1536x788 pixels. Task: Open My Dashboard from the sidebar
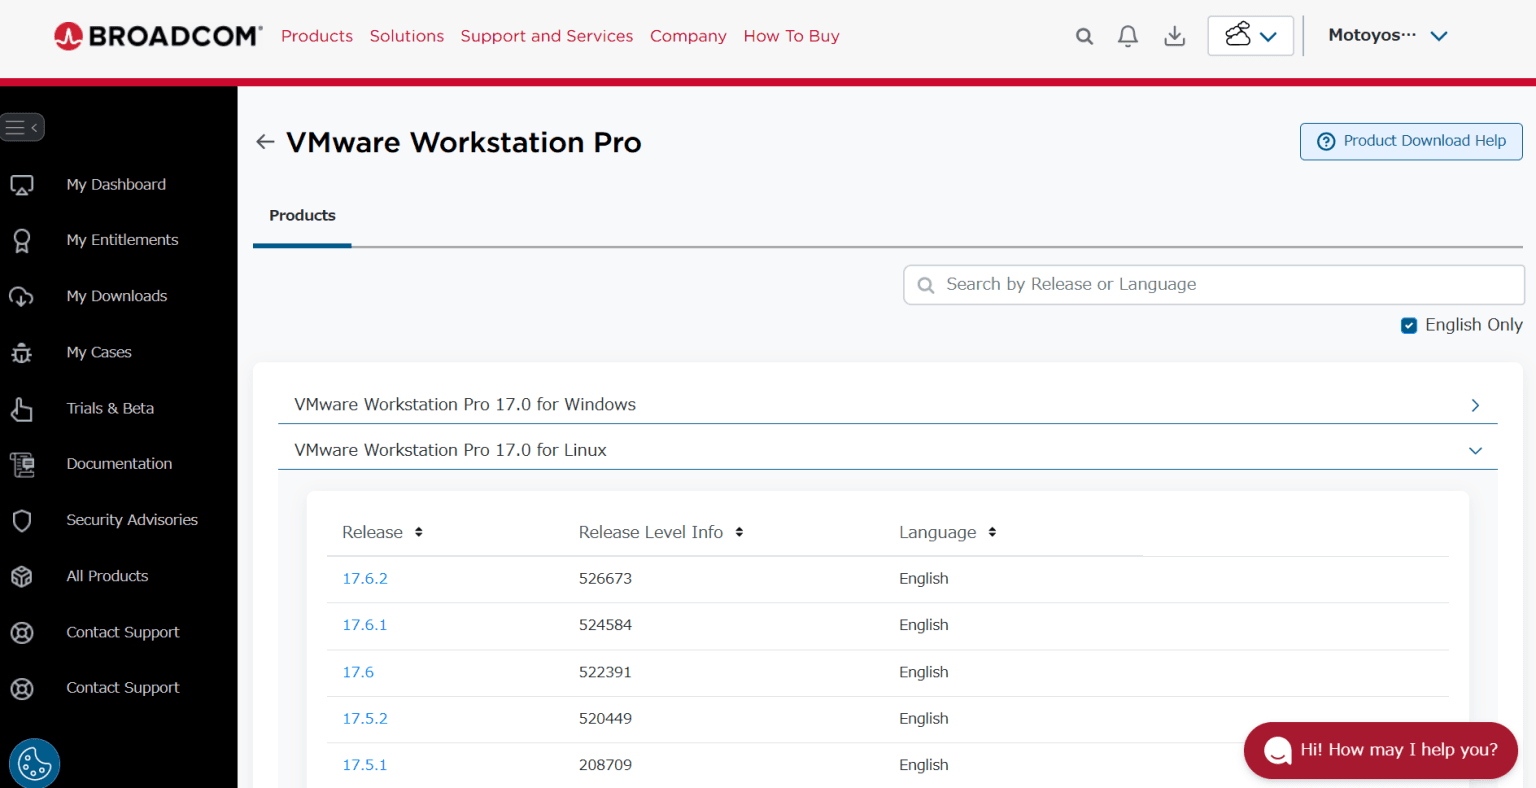click(x=116, y=185)
